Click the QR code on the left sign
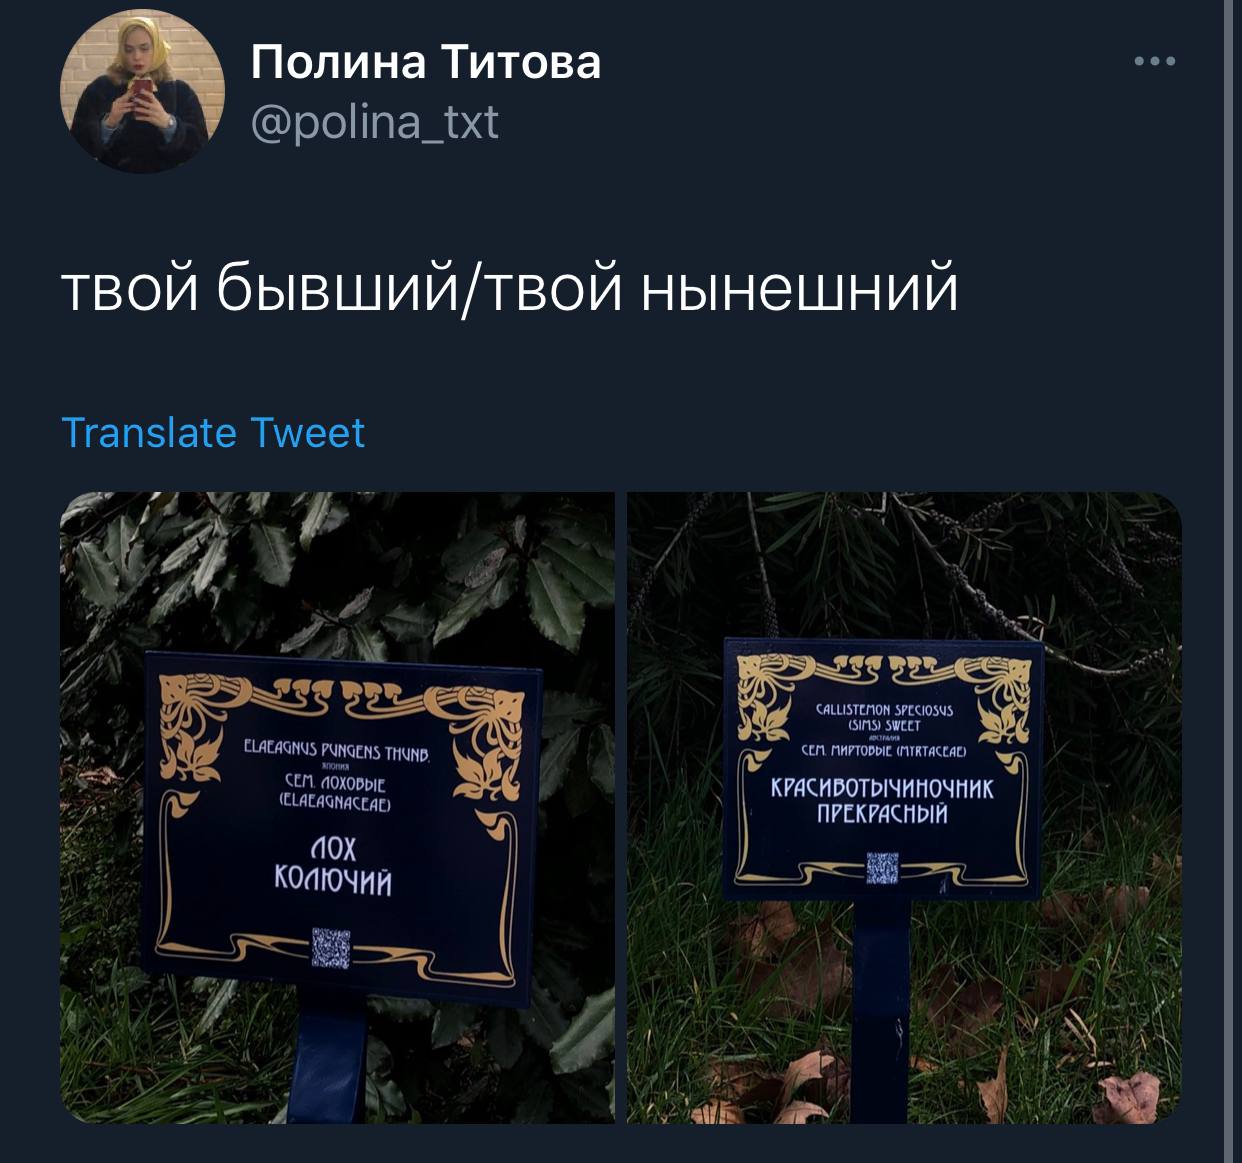 [332, 948]
